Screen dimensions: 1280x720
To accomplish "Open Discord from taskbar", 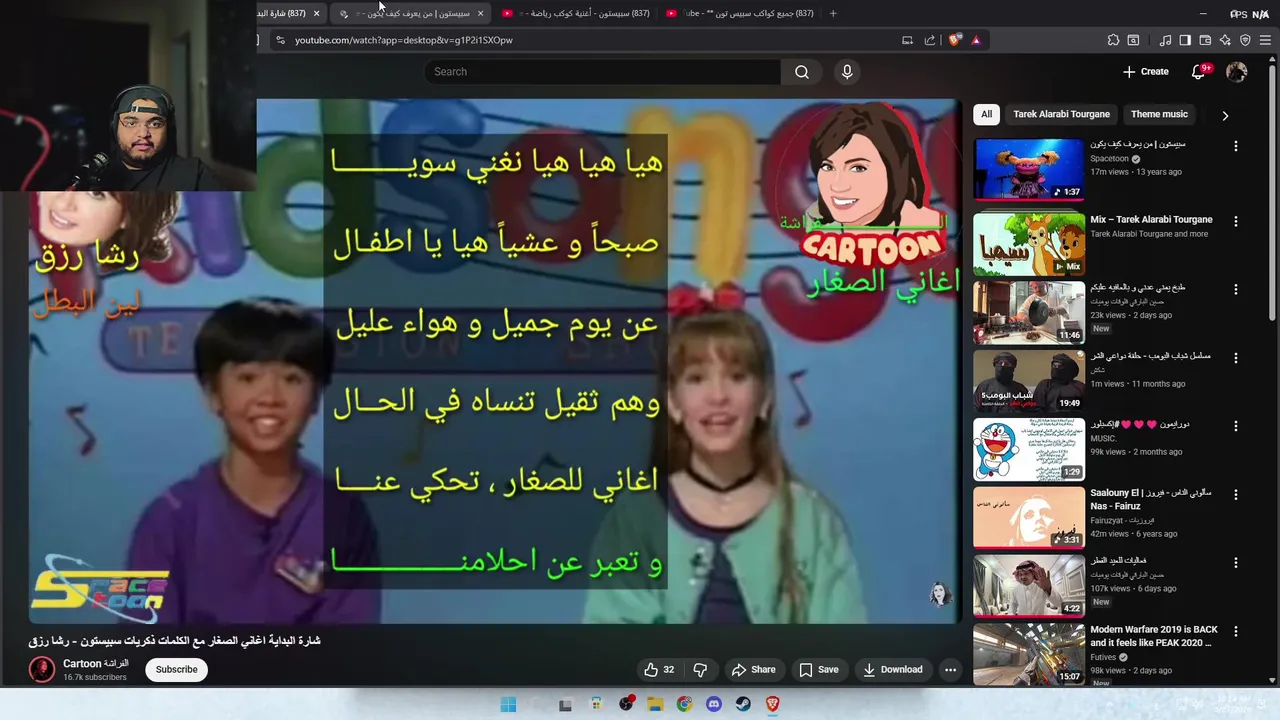I will click(713, 704).
